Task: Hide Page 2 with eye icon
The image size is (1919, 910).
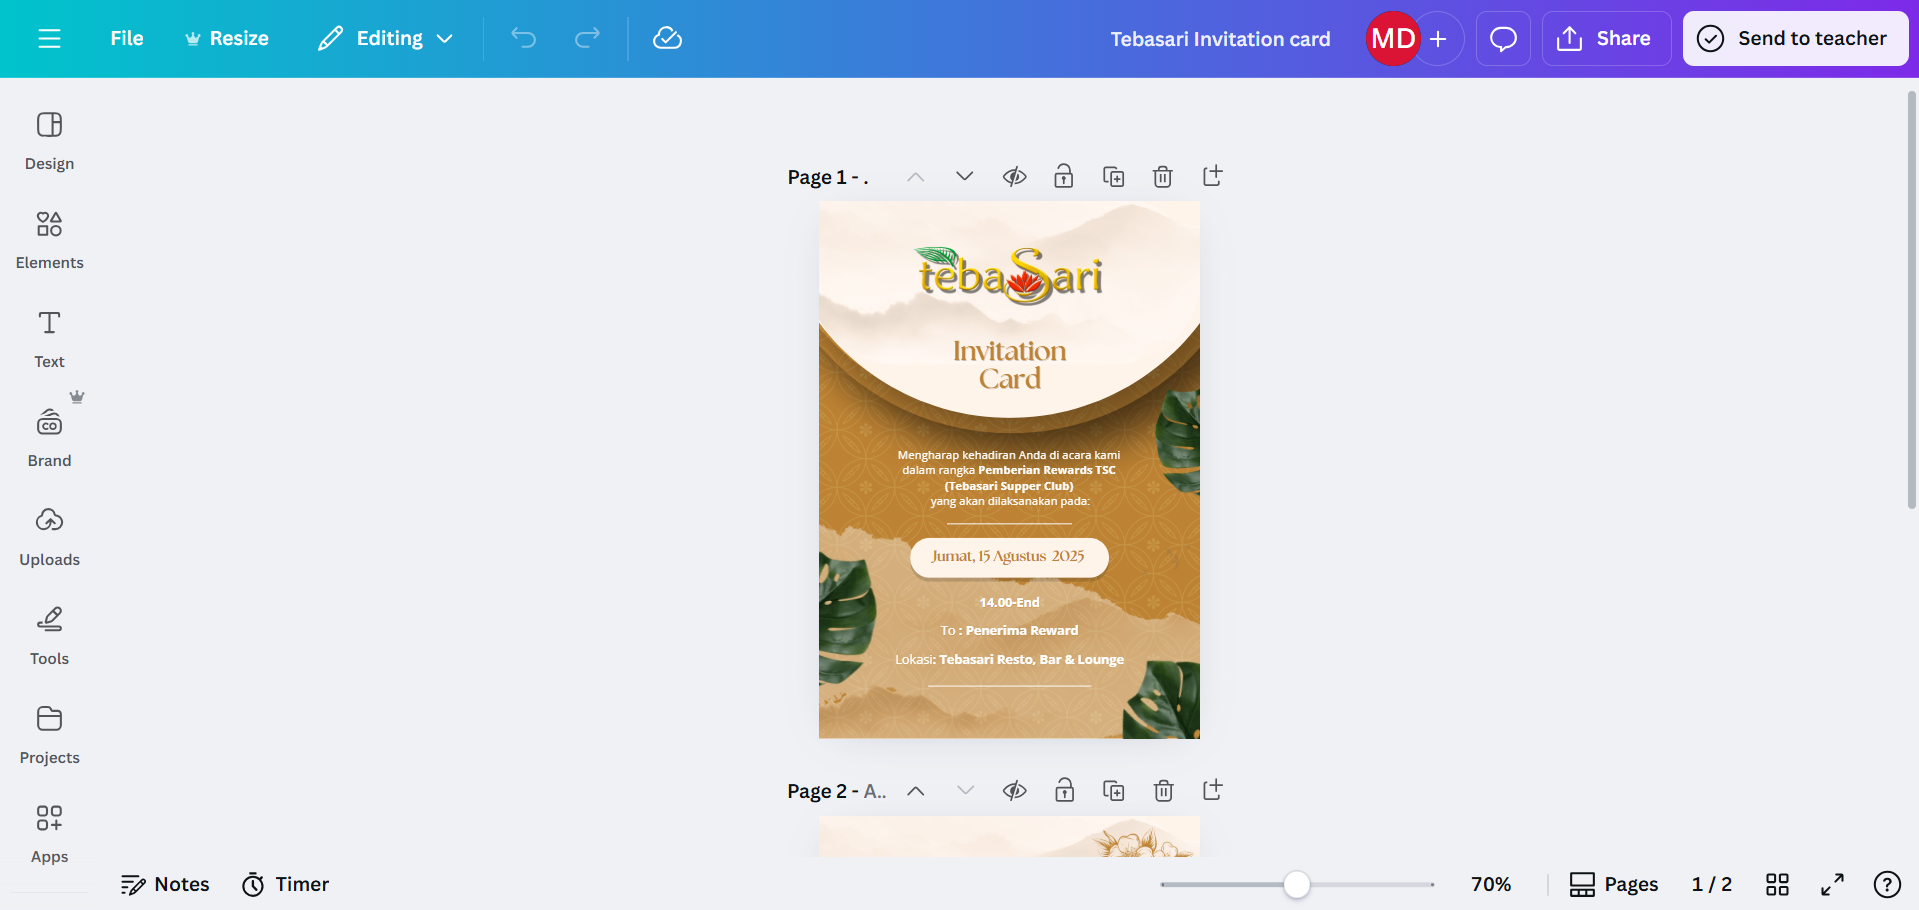Action: click(1014, 791)
